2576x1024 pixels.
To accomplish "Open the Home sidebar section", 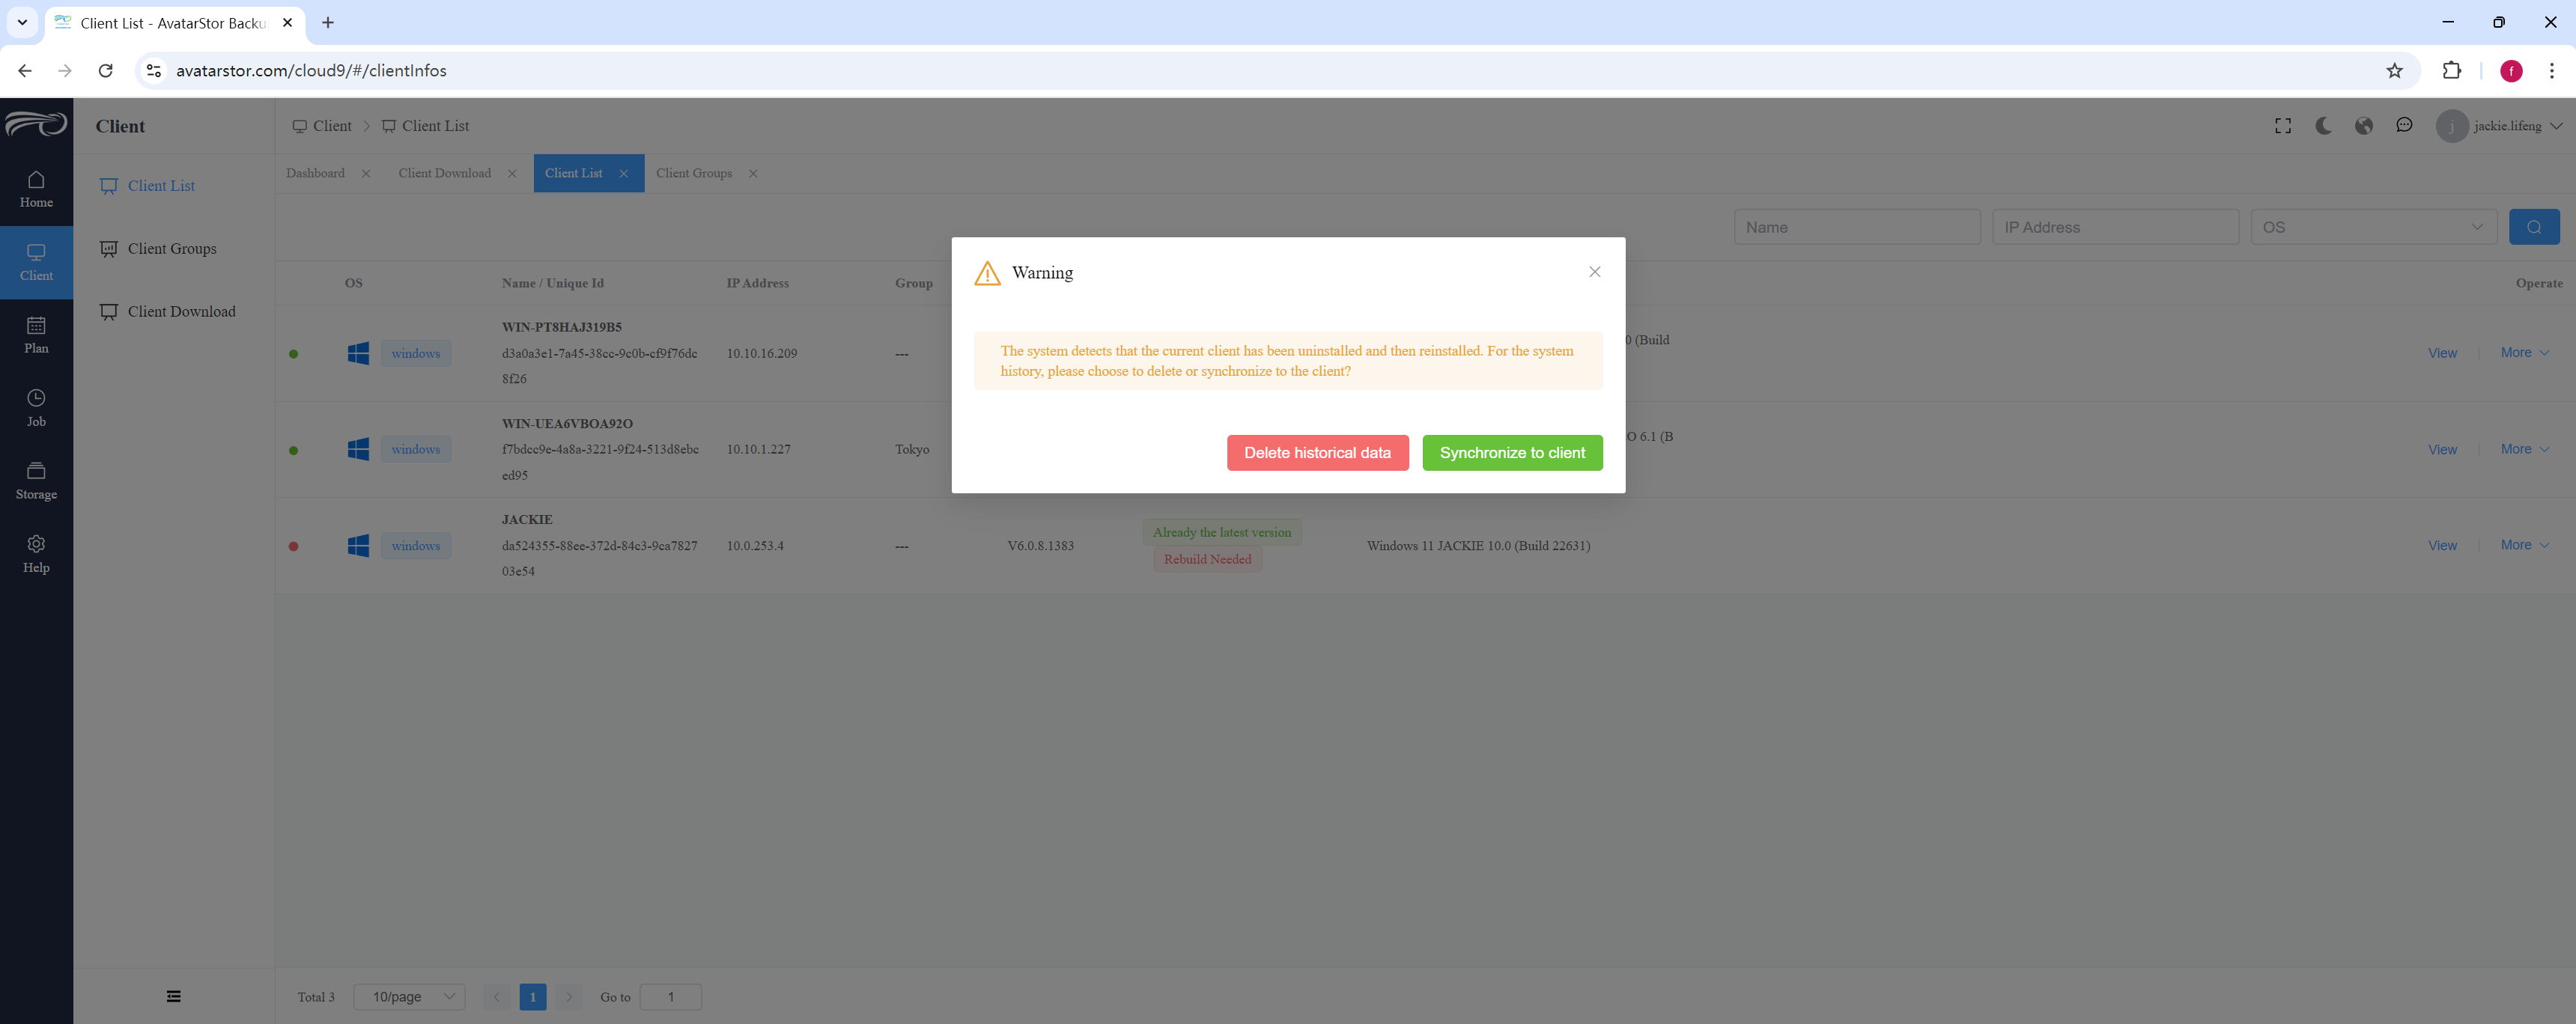I will point(36,189).
